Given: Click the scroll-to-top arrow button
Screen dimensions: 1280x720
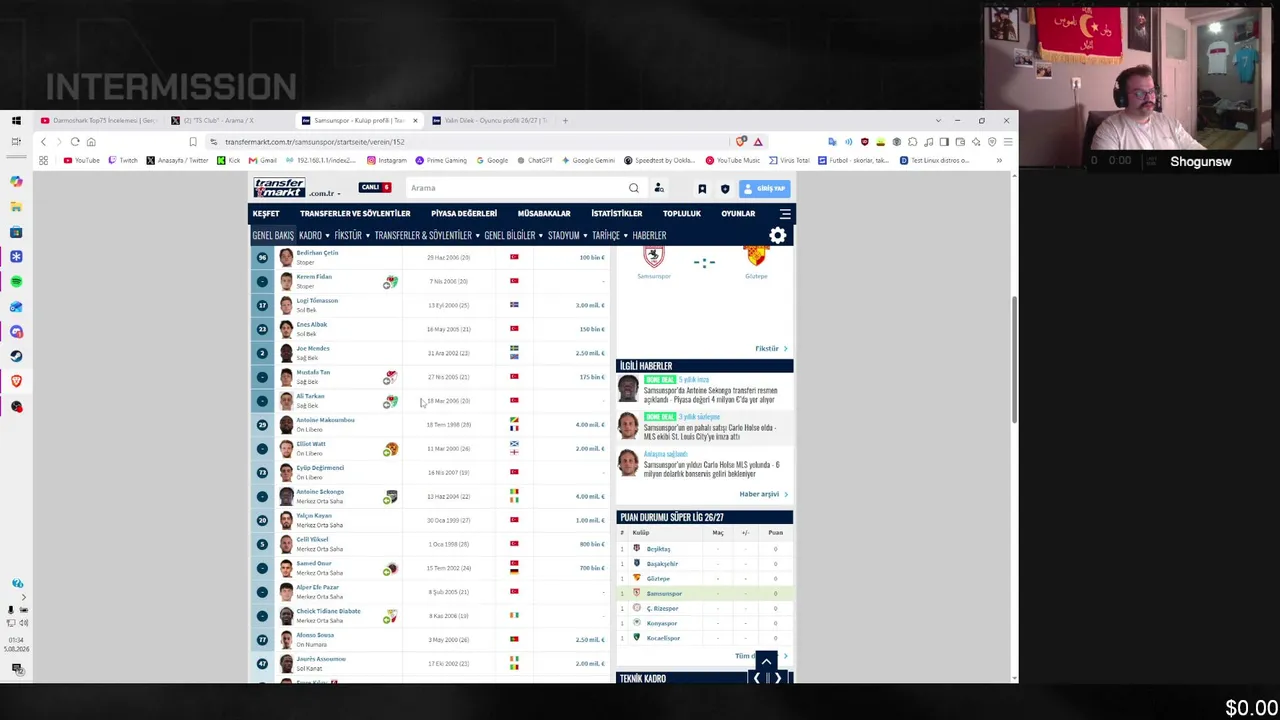Looking at the screenshot, I should pos(766,661).
